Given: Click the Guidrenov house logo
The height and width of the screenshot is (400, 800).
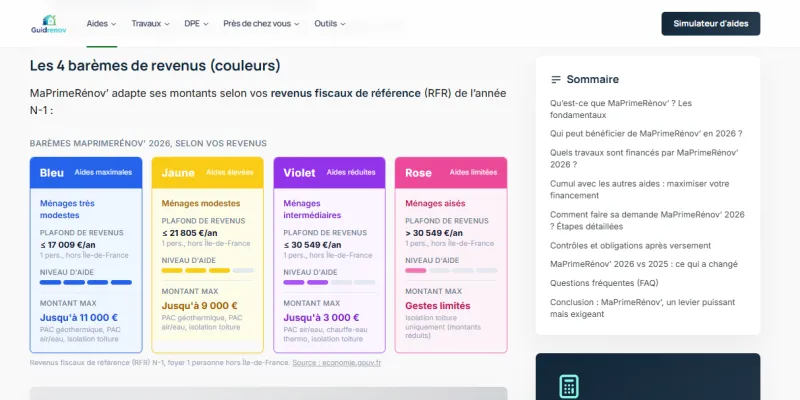Looking at the screenshot, I should [x=48, y=23].
